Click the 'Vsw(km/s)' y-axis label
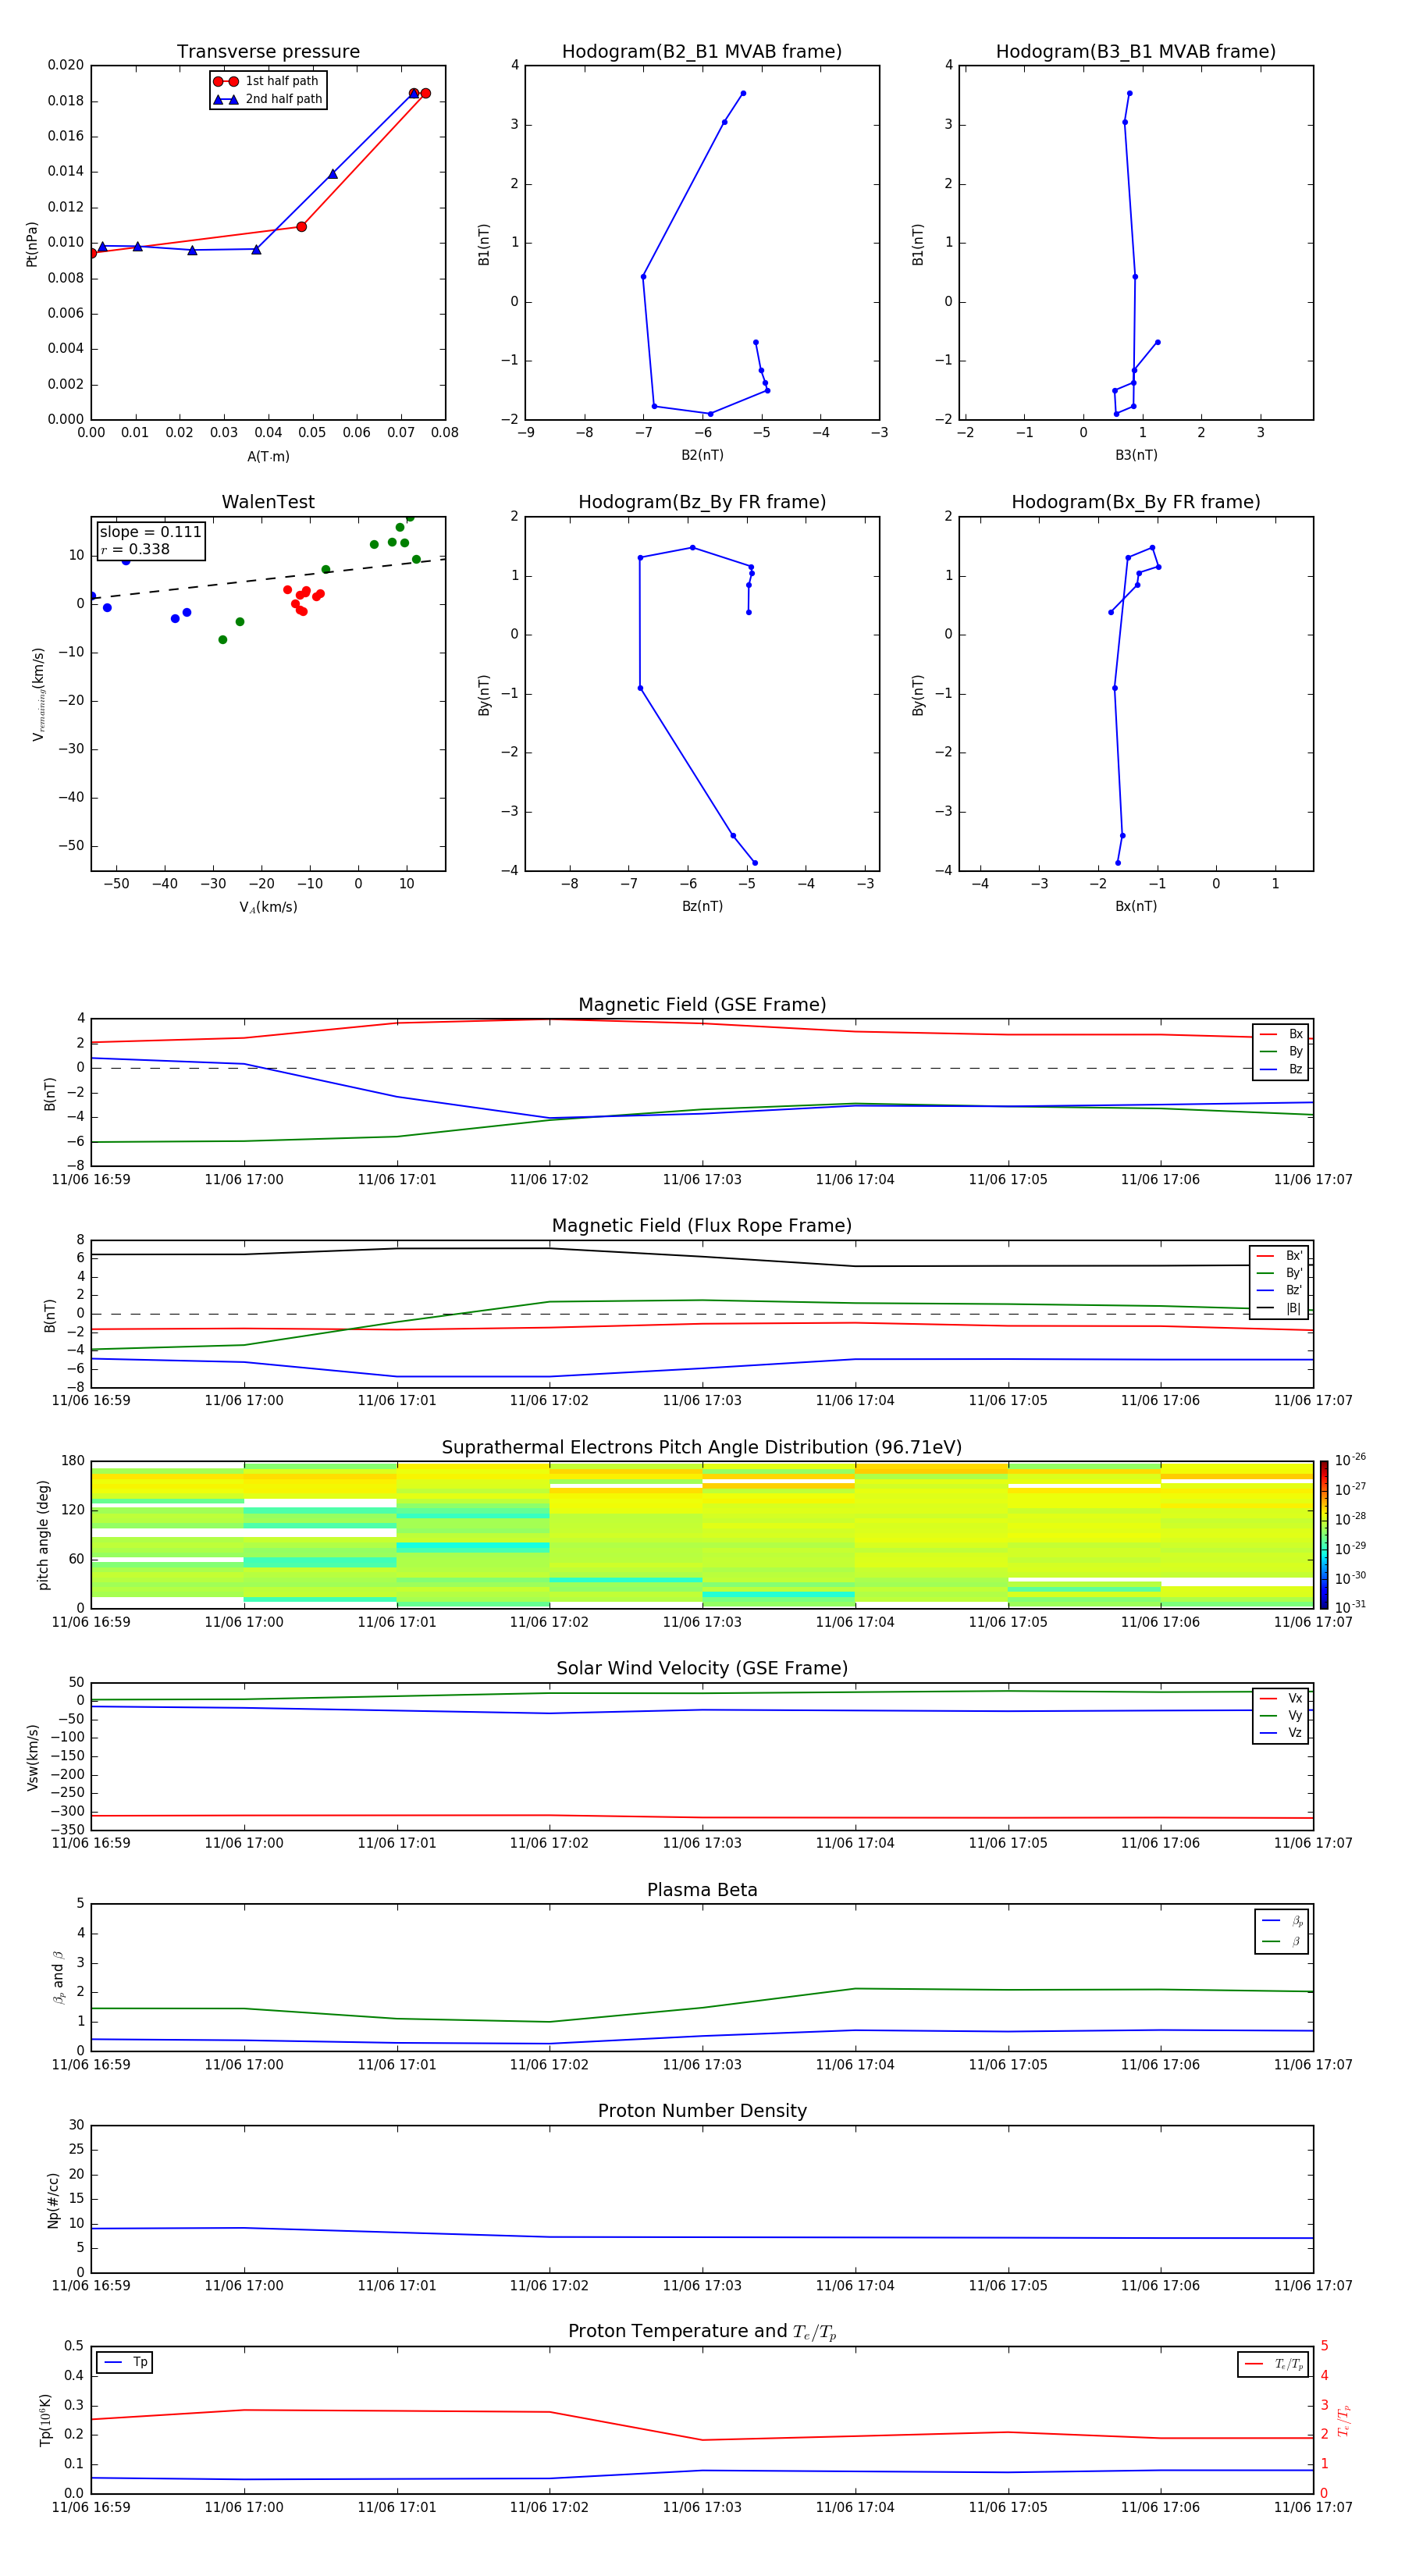 33,1757
